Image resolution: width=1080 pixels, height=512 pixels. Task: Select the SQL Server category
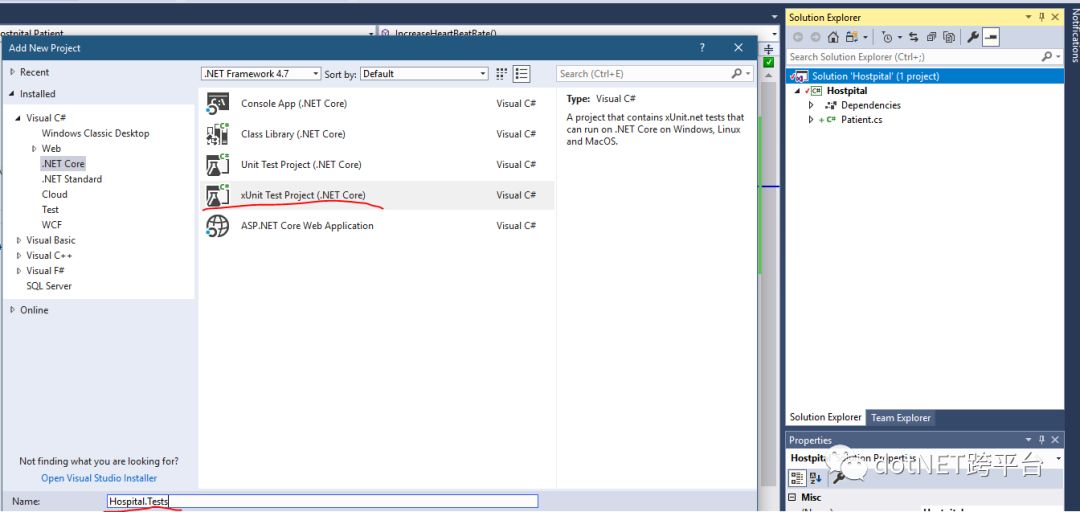49,285
